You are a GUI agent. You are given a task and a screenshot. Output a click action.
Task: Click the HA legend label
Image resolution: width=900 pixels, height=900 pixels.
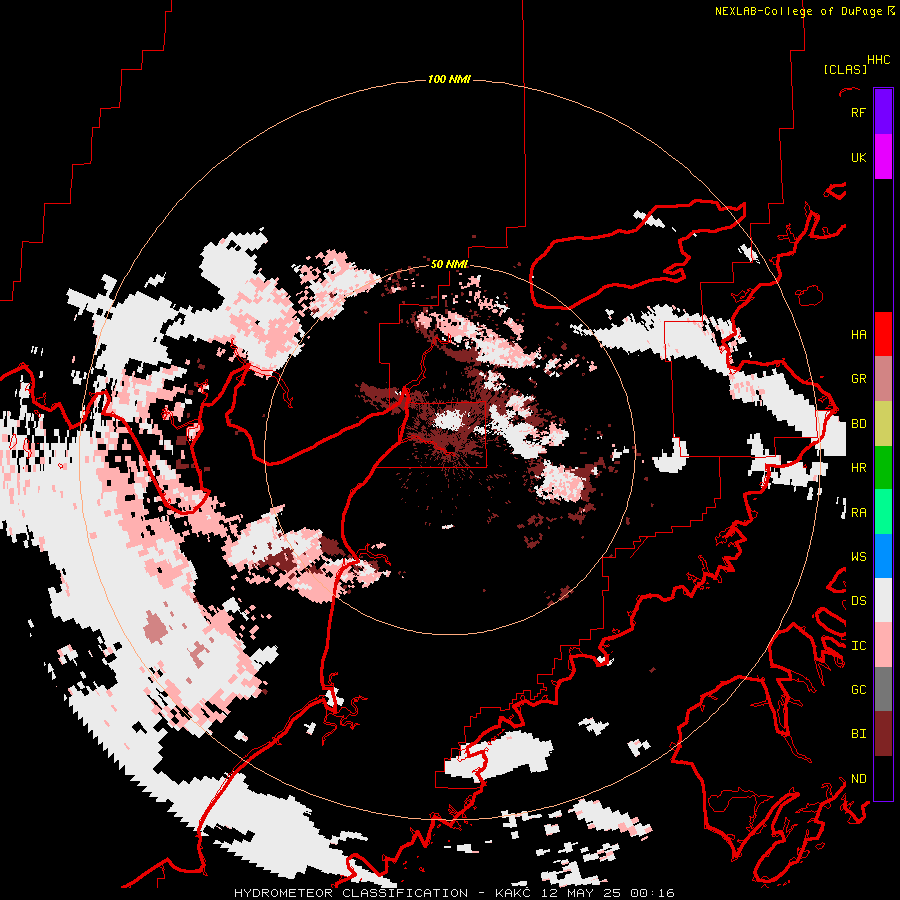coord(858,334)
